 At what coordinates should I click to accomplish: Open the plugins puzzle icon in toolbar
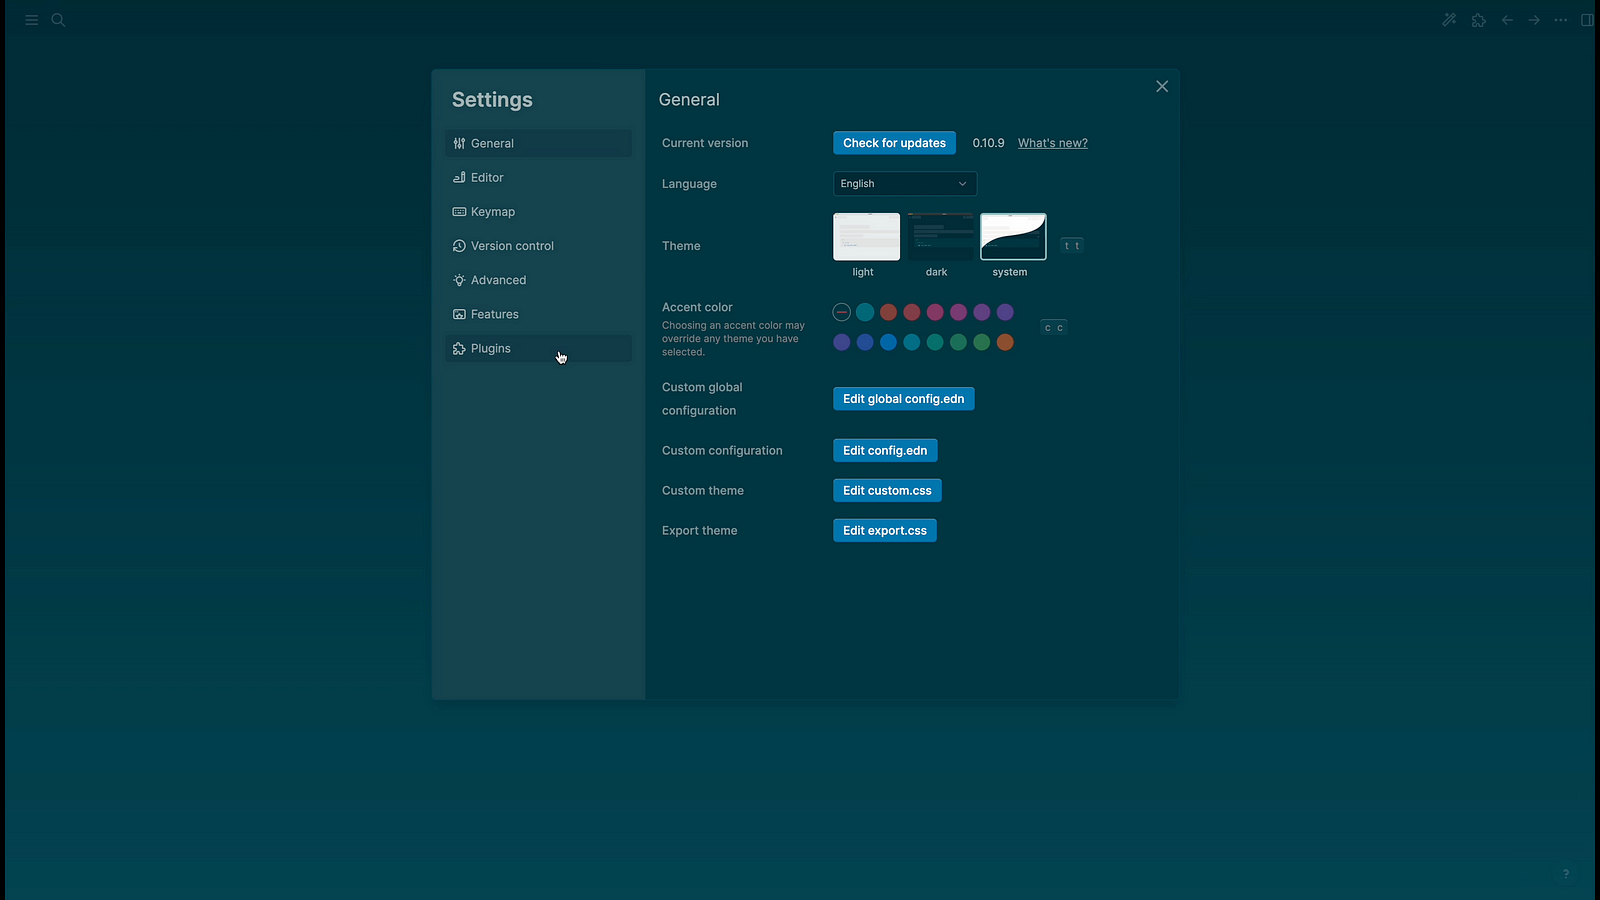(x=1478, y=20)
